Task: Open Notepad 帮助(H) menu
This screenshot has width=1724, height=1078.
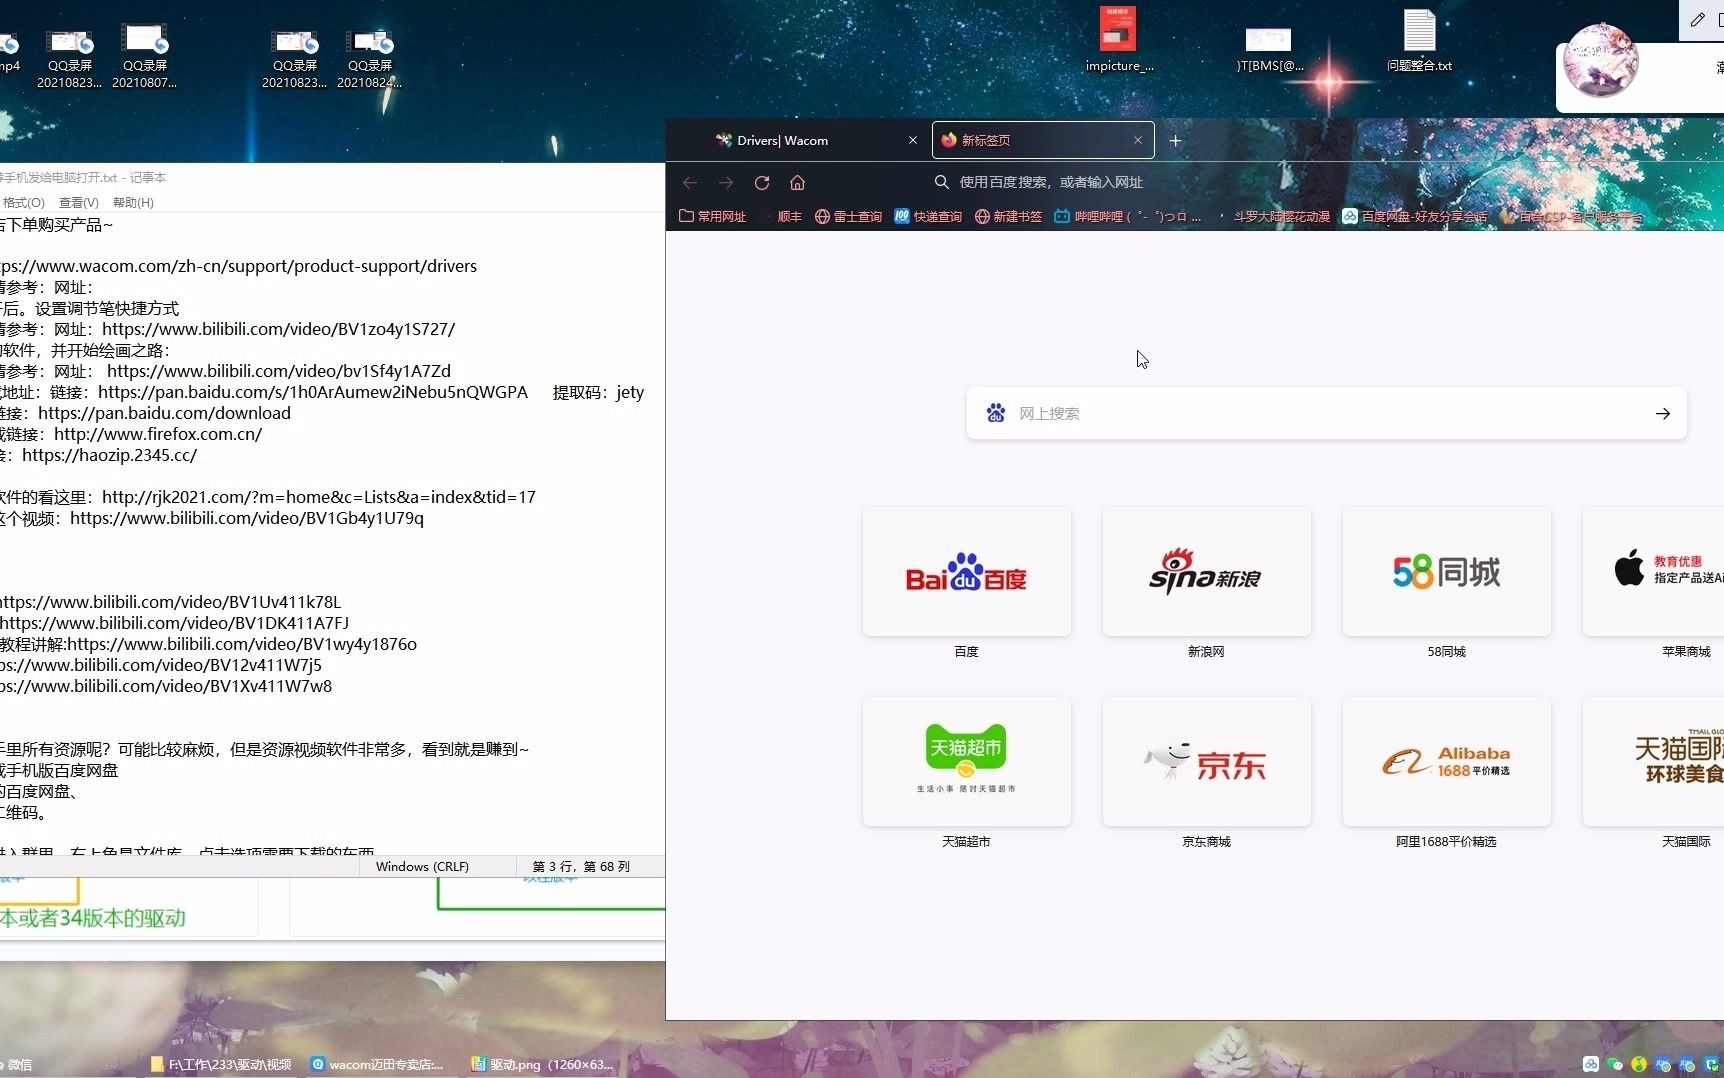Action: 133,202
